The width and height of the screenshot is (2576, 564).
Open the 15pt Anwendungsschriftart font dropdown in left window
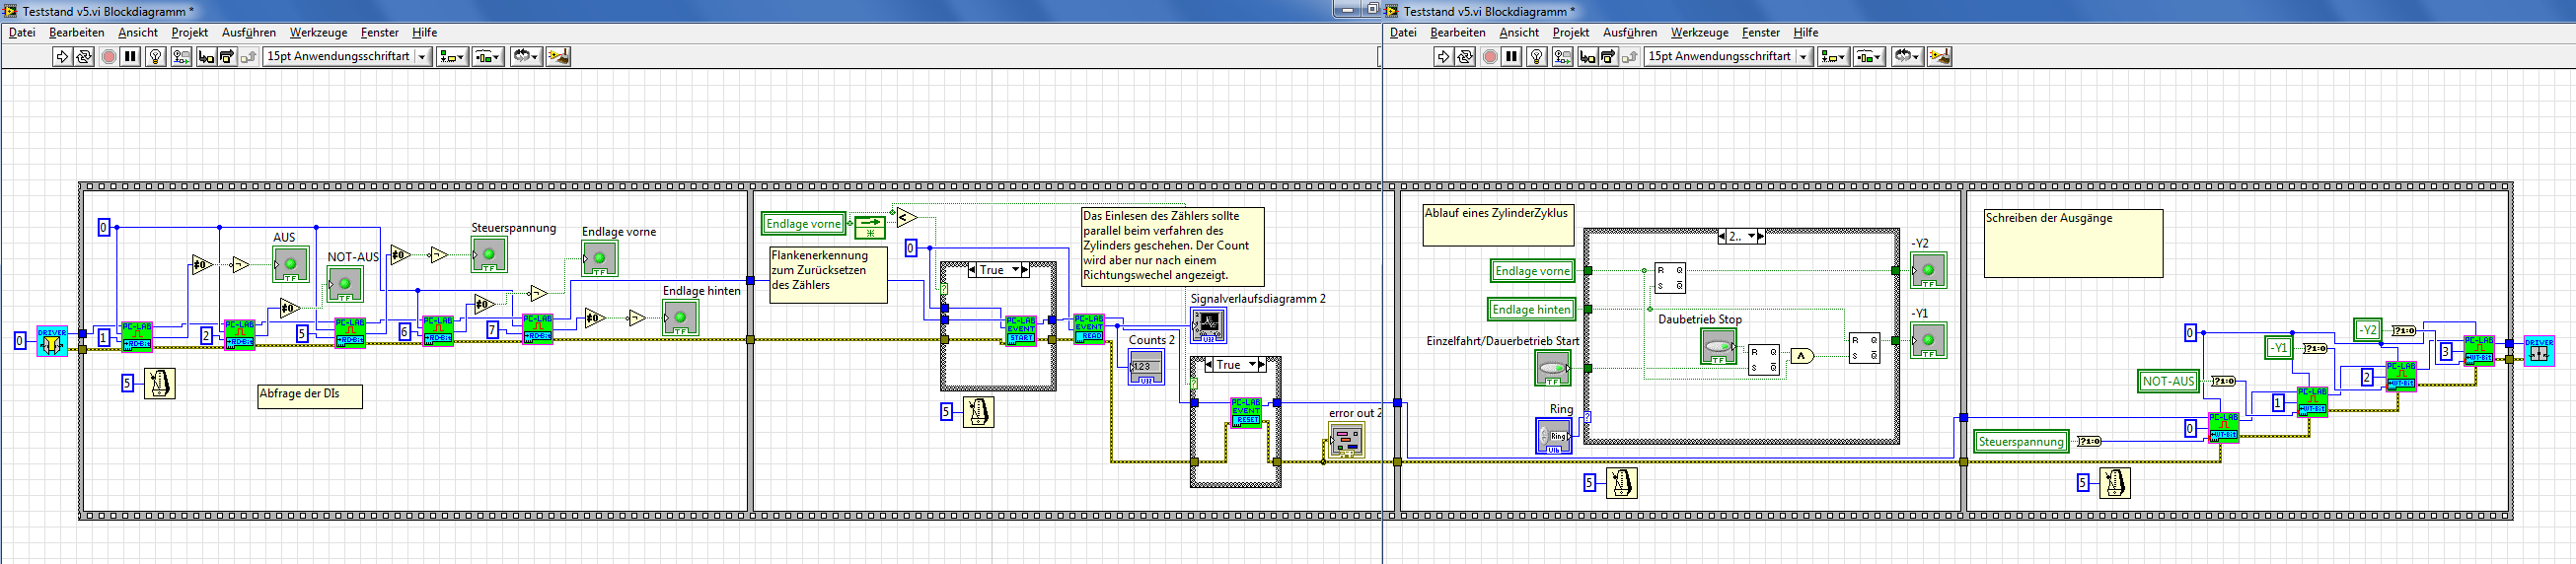(423, 57)
